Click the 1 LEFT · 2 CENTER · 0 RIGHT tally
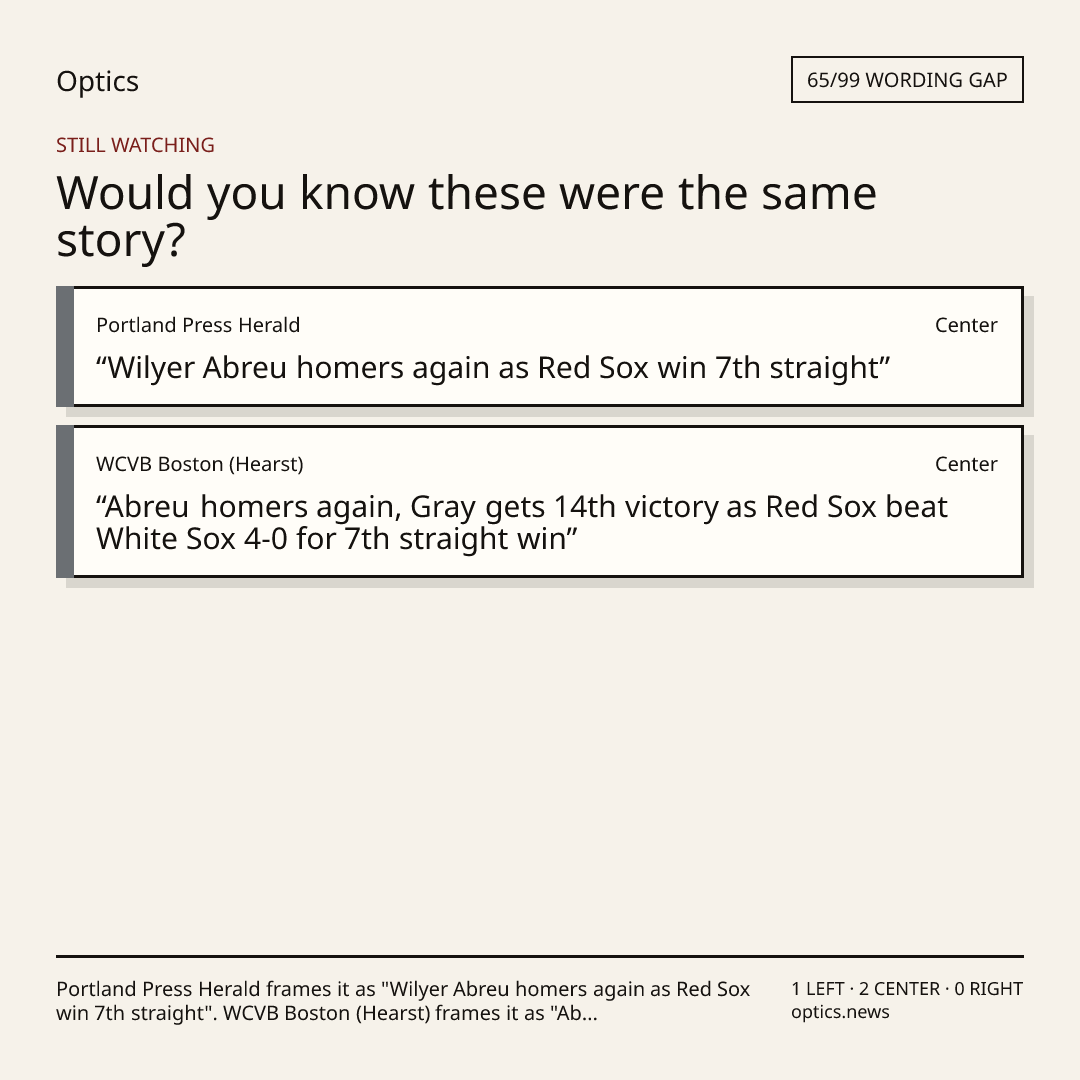This screenshot has width=1080, height=1080. point(907,988)
